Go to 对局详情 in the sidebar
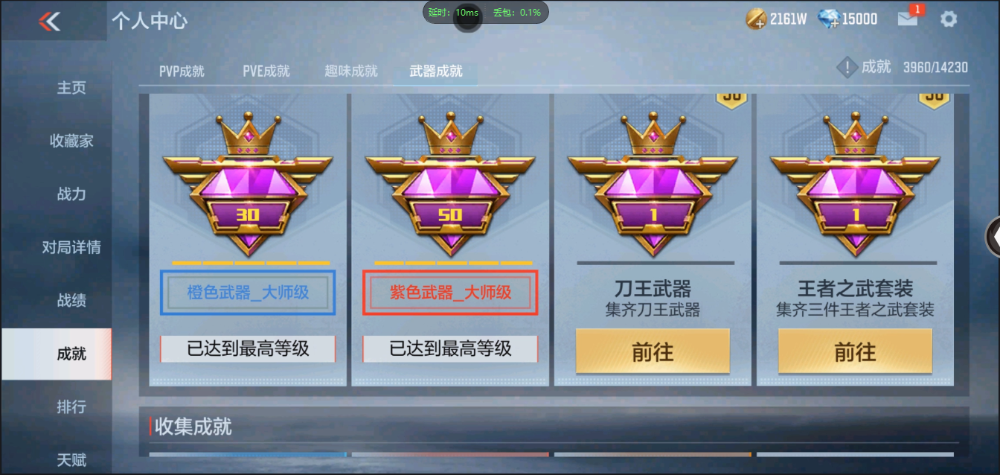 click(71, 247)
